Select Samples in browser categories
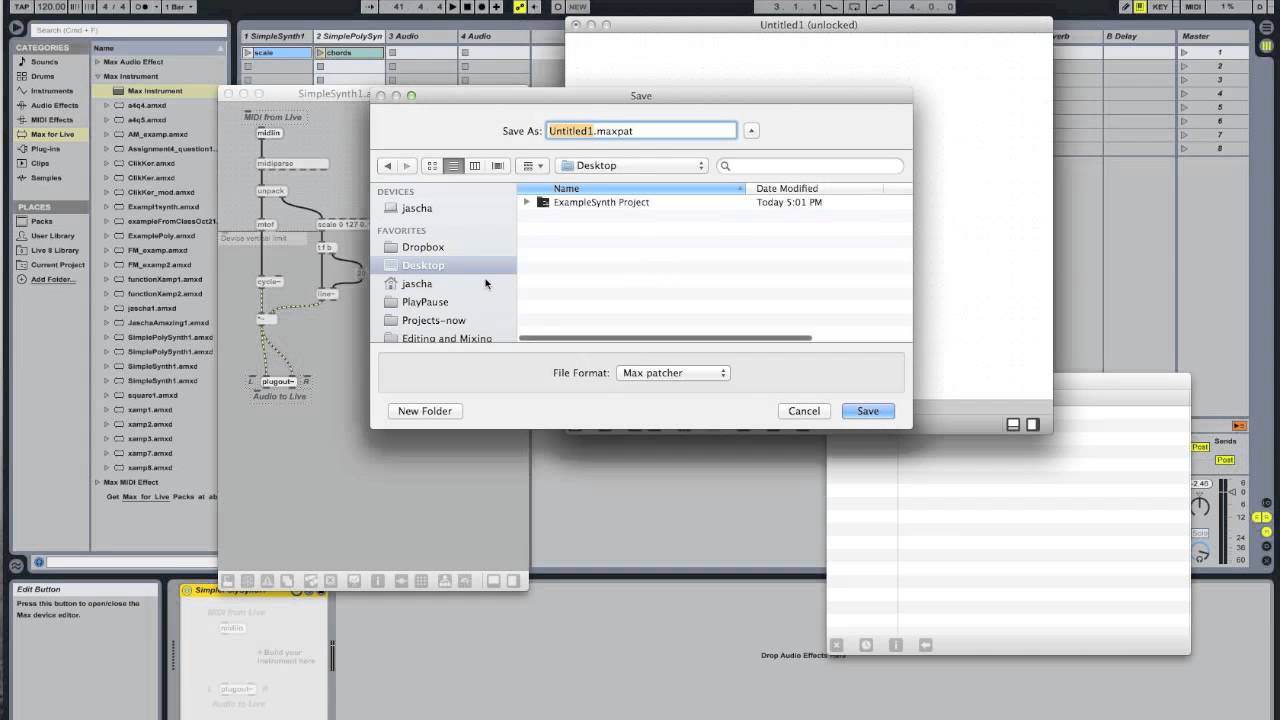Screen dimensions: 1280x720 click(x=46, y=178)
